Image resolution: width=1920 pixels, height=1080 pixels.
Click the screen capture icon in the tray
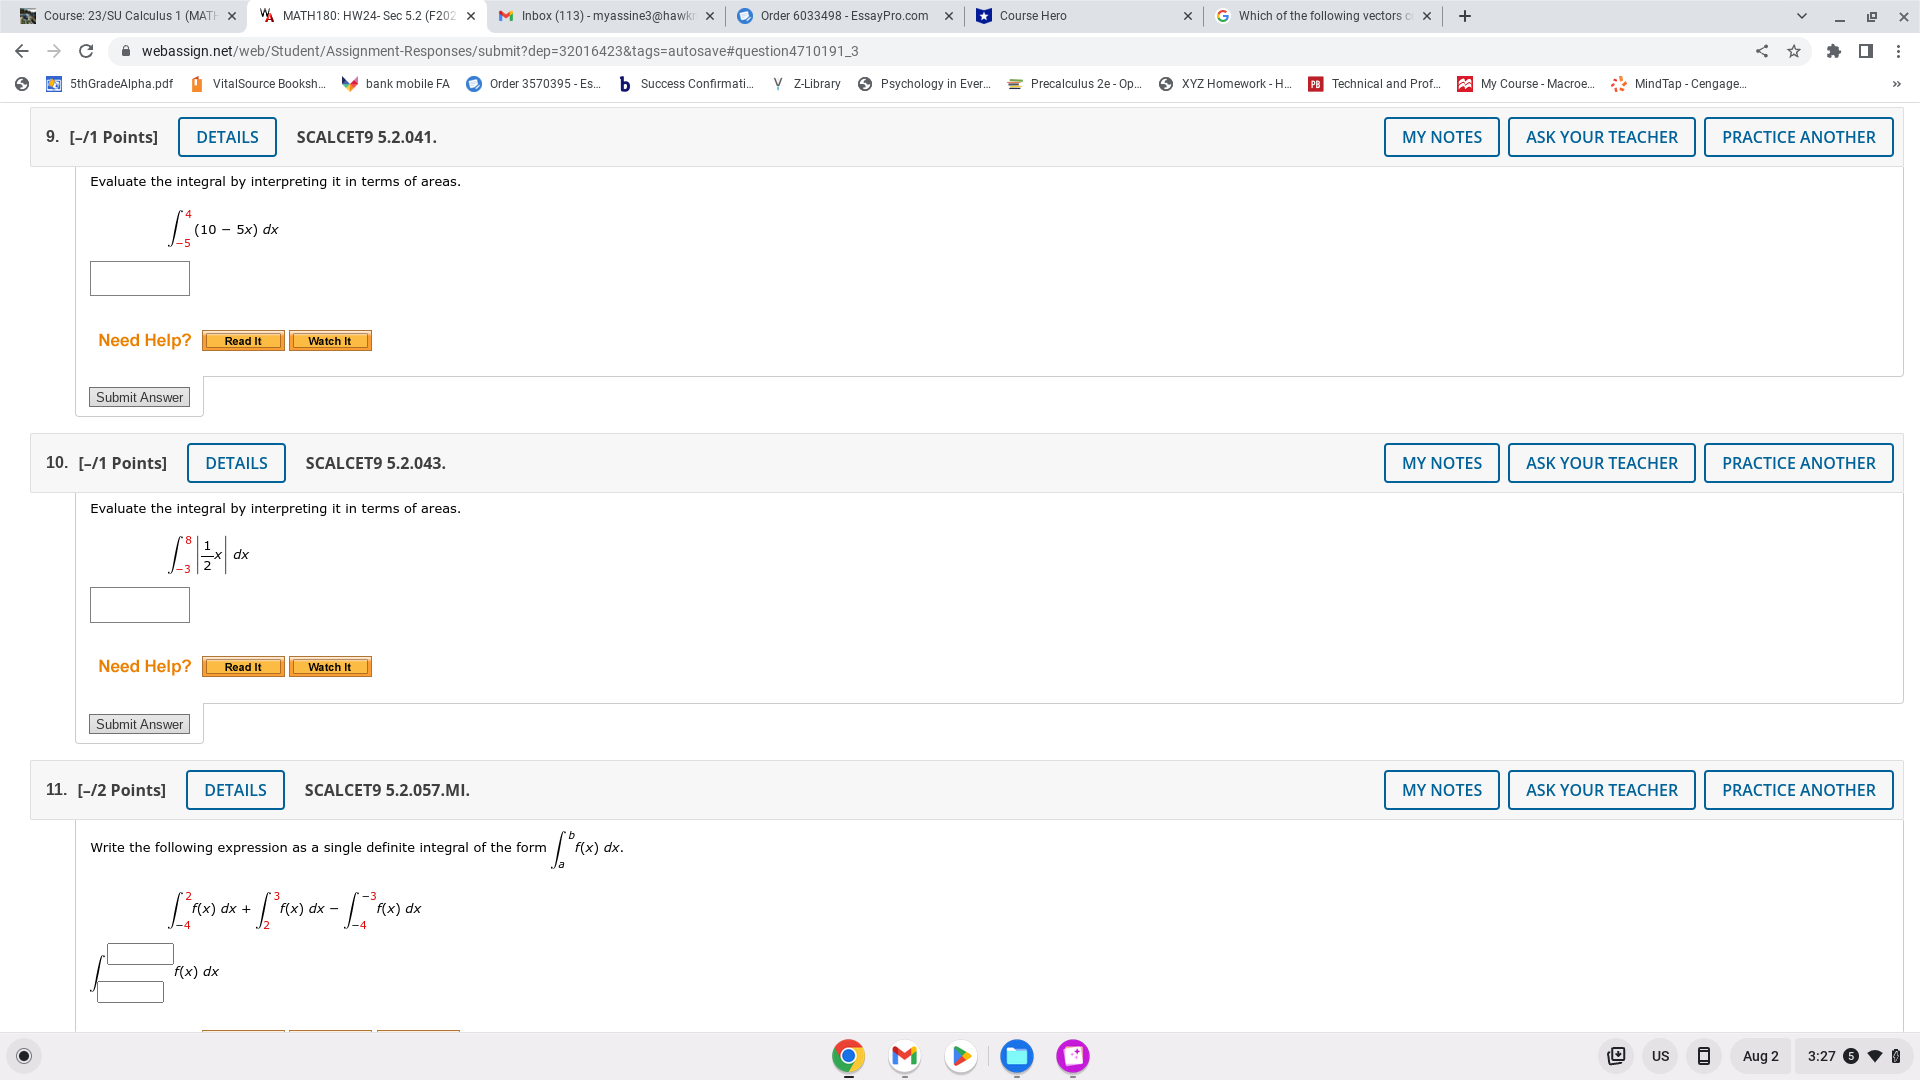pos(1617,1056)
